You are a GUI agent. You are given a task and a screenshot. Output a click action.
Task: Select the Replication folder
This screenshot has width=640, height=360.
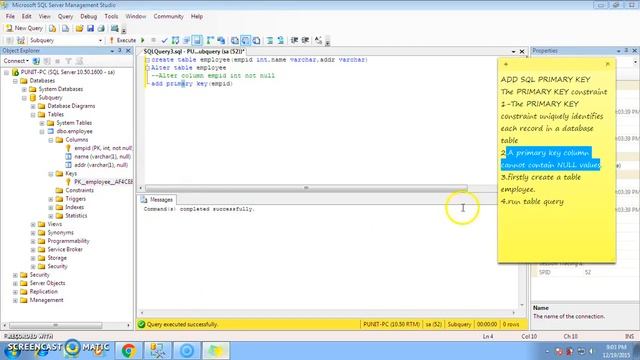click(x=39, y=292)
